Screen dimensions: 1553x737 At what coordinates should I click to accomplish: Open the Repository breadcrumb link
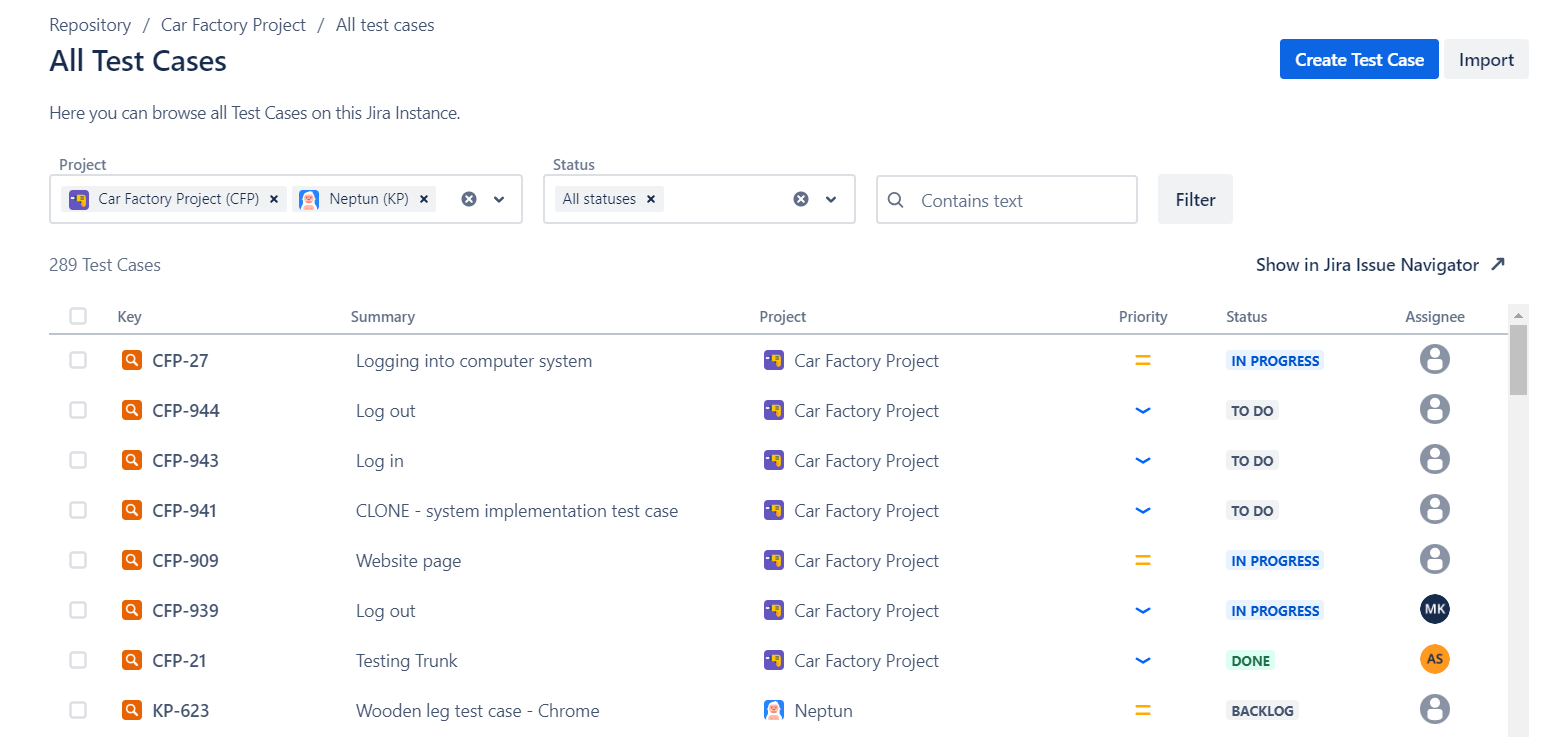click(x=90, y=24)
